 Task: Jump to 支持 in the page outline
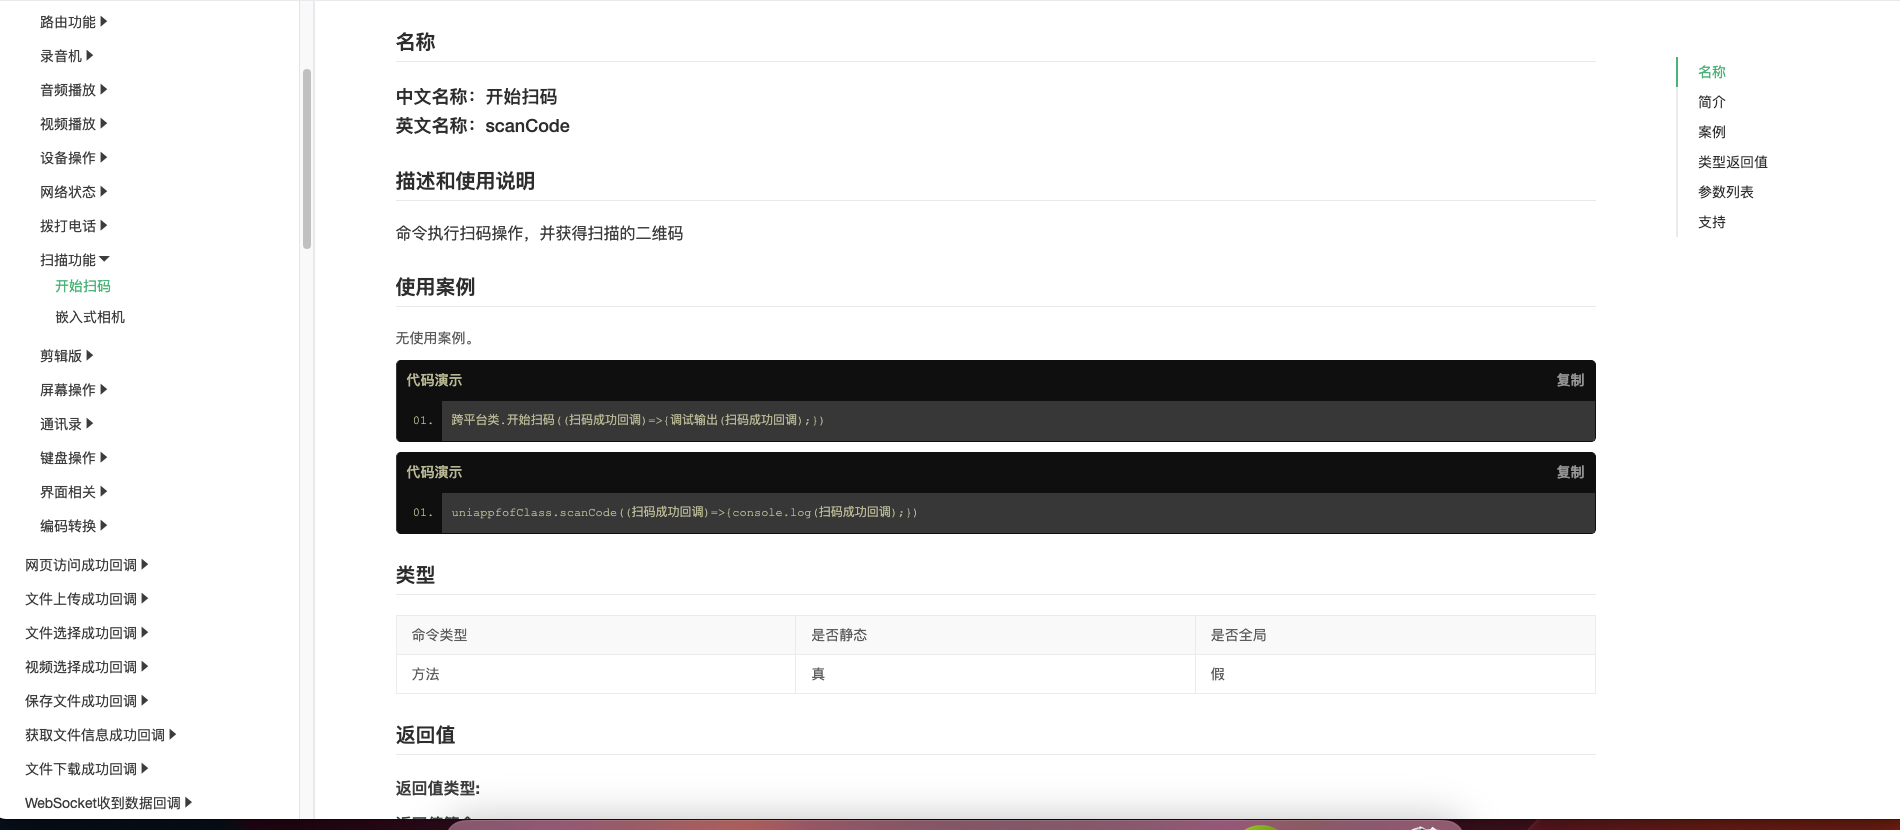pos(1712,222)
